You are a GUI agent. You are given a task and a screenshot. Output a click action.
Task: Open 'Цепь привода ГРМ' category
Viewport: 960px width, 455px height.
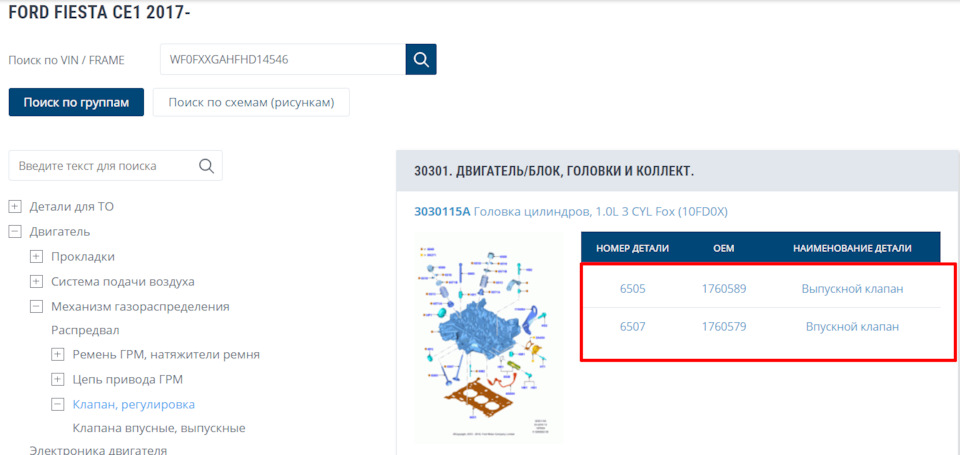coord(127,380)
